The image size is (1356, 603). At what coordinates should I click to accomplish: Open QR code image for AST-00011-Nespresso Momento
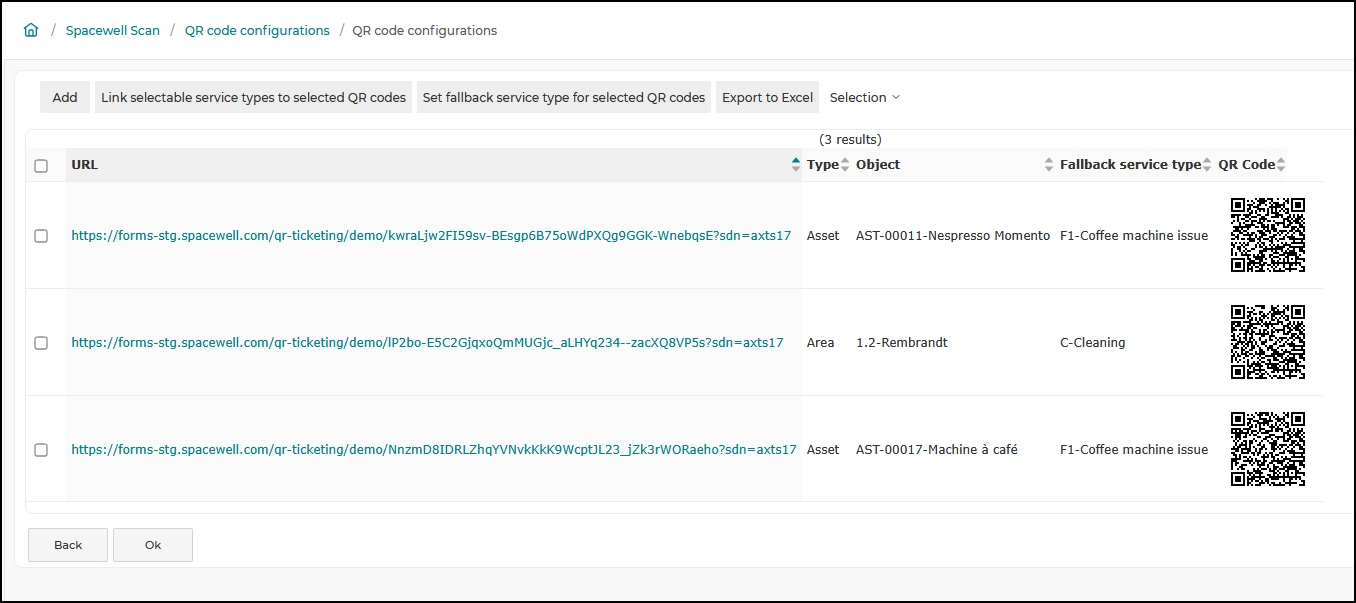coord(1268,235)
